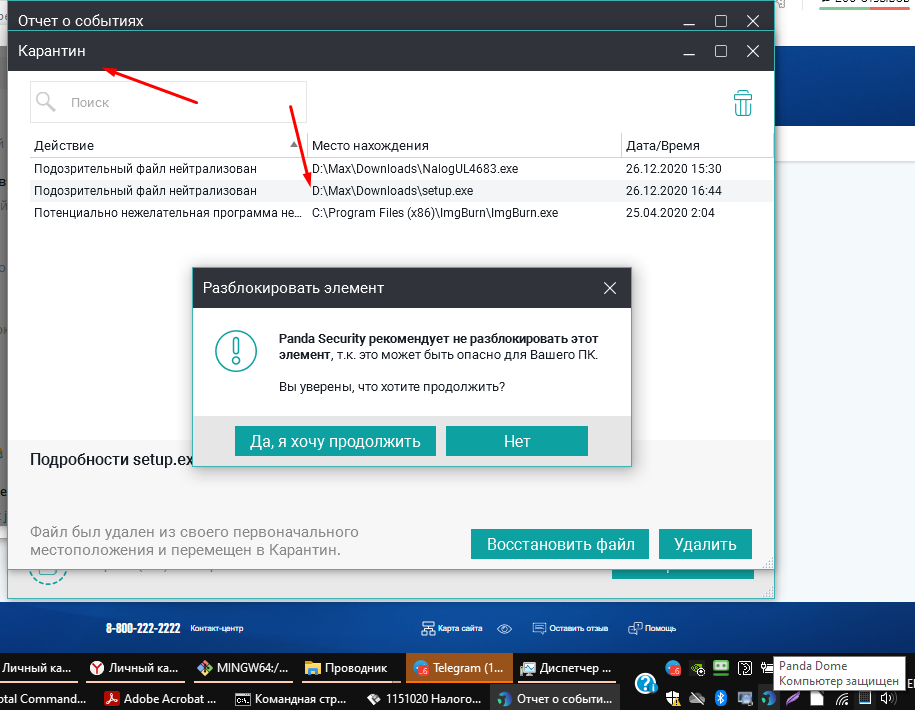
Task: Click the magnifier search icon in Карантин
Action: click(x=46, y=102)
